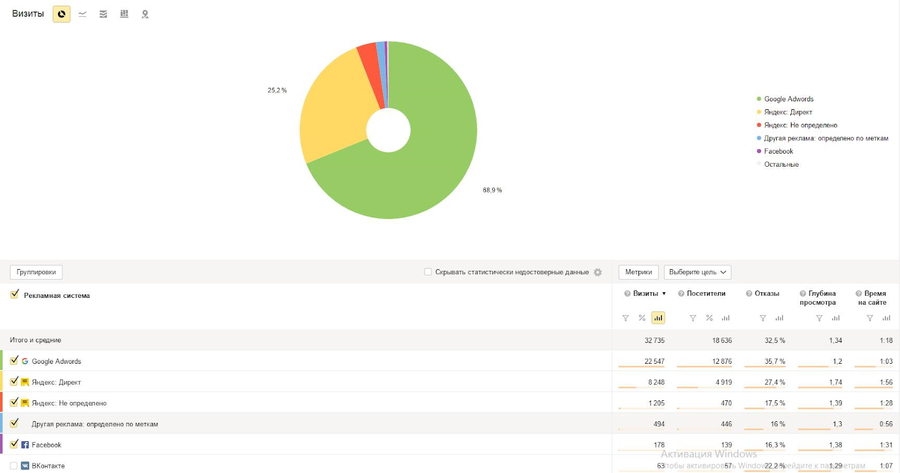Click filter icon under Глубина просмотра

tap(819, 318)
